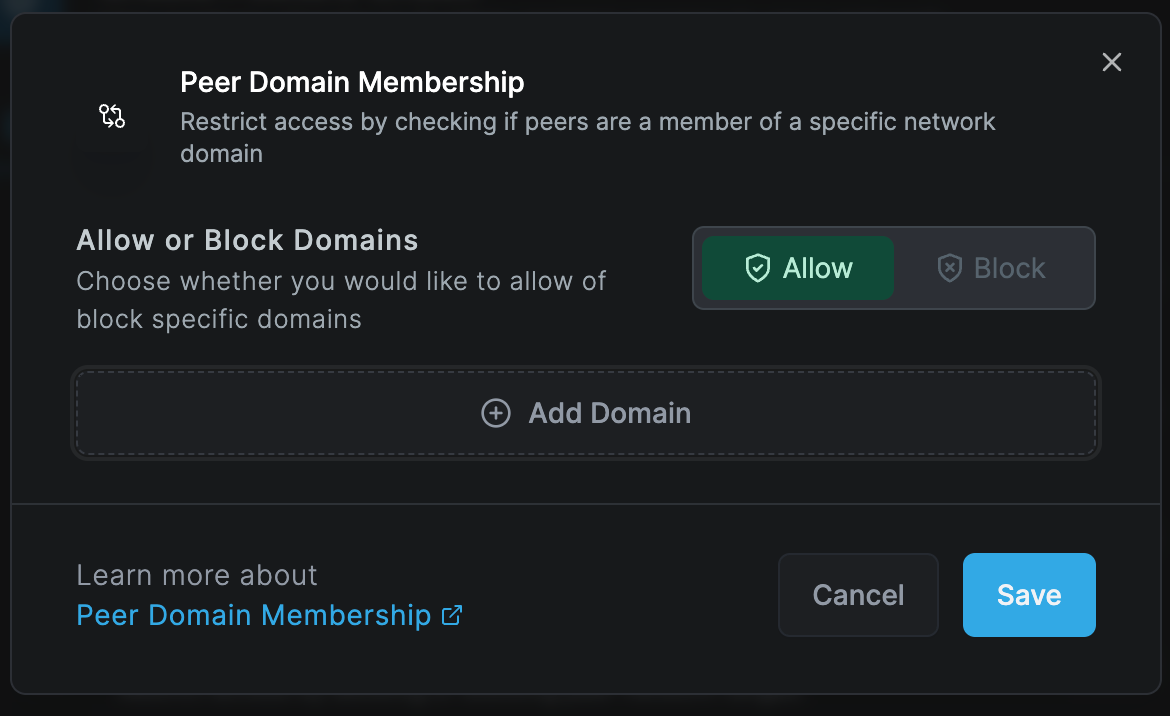Image resolution: width=1170 pixels, height=716 pixels.
Task: Select the Allow option
Action: (x=798, y=268)
